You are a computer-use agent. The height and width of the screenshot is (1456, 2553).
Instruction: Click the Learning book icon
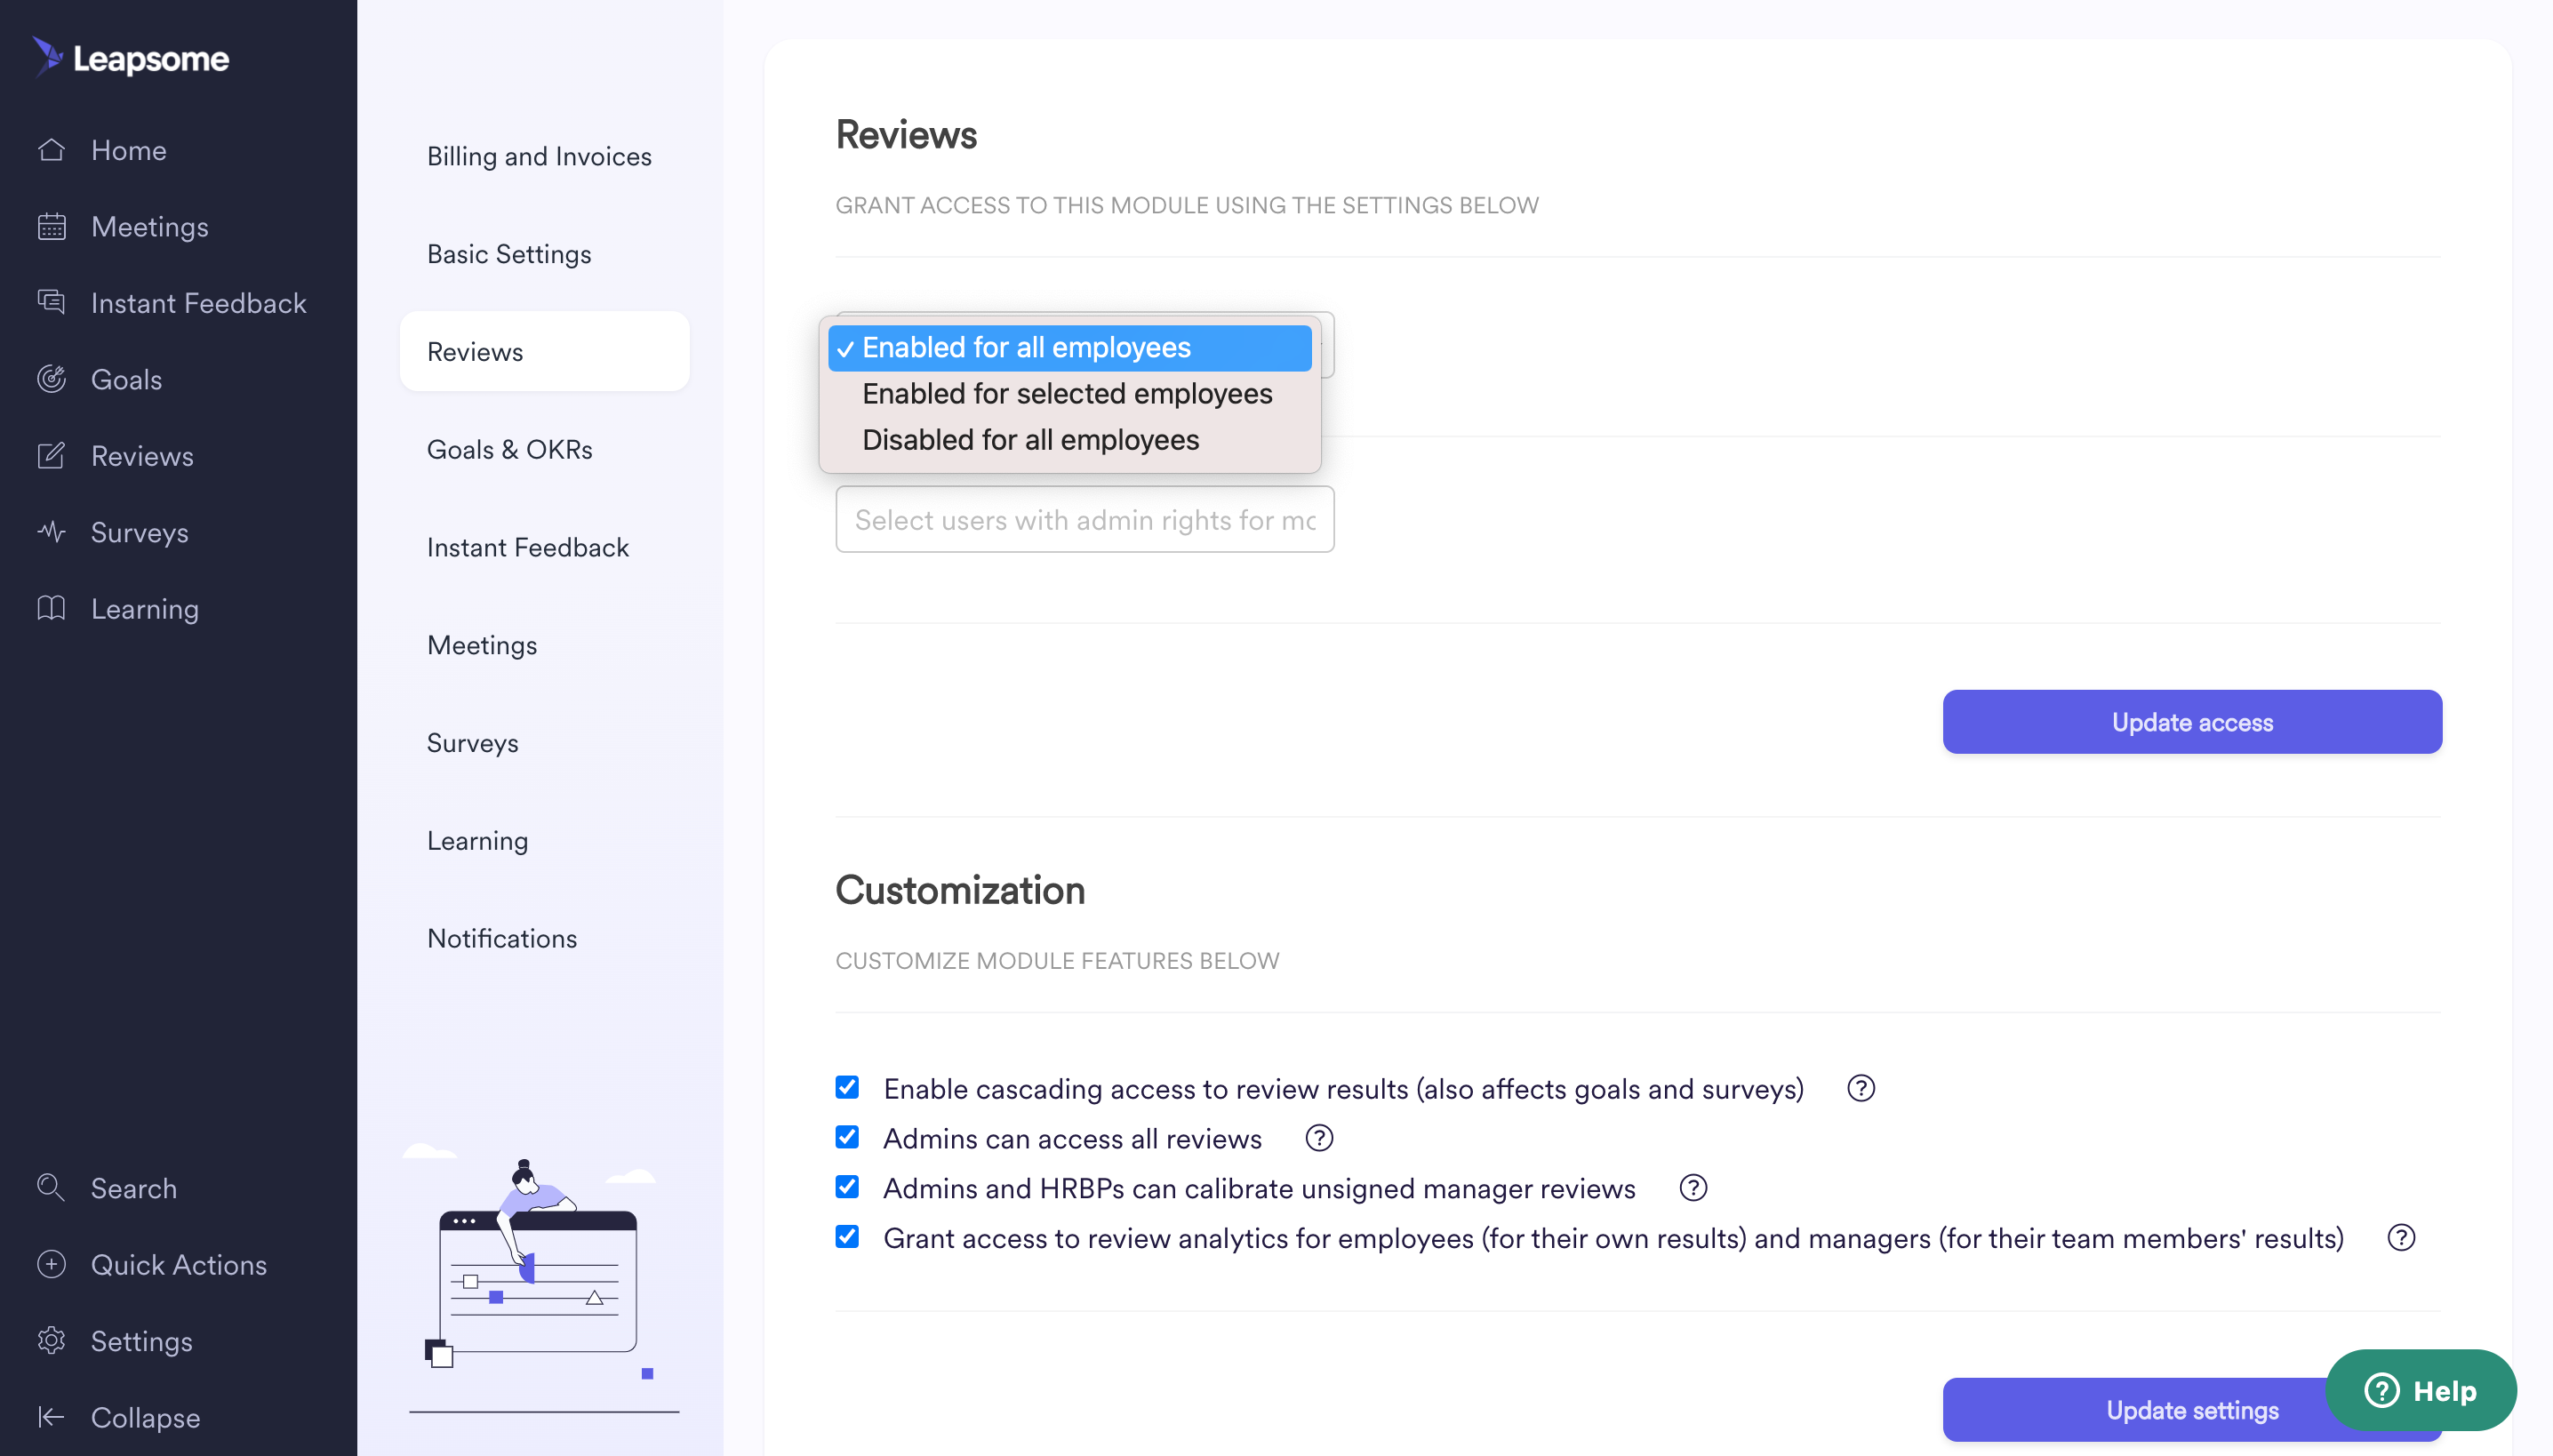tap(51, 608)
